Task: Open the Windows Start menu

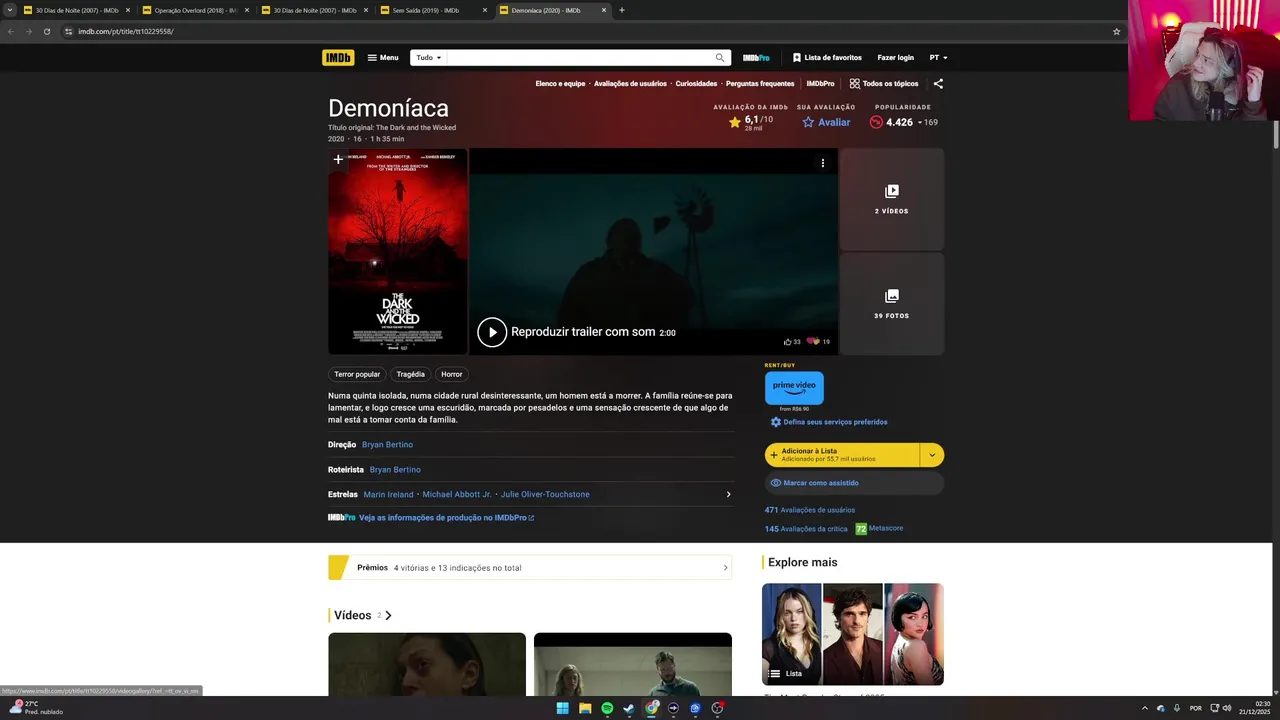Action: point(562,708)
